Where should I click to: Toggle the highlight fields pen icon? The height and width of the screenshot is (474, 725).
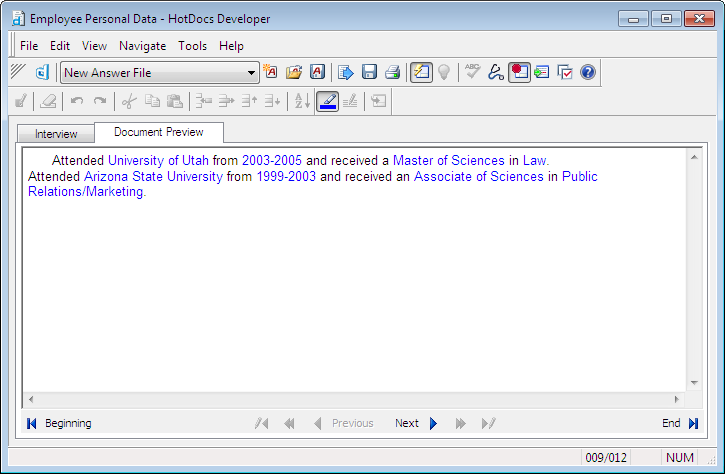point(327,101)
